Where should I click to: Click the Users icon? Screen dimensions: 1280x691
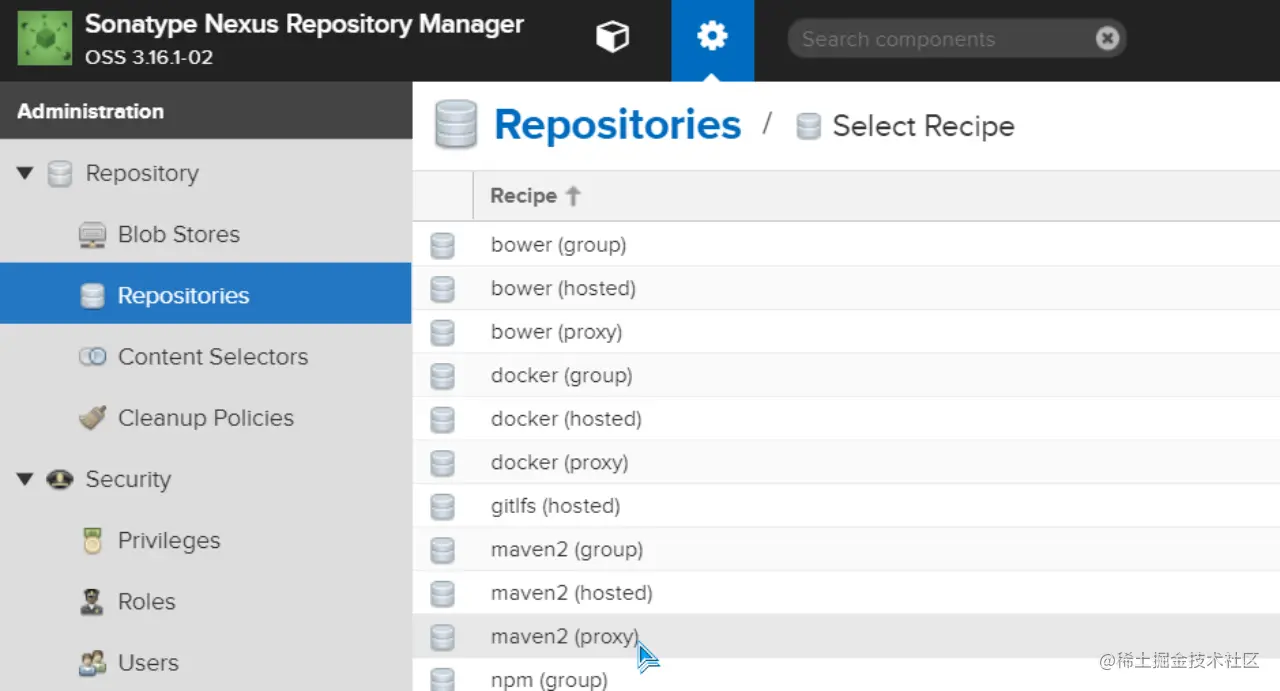tap(92, 663)
